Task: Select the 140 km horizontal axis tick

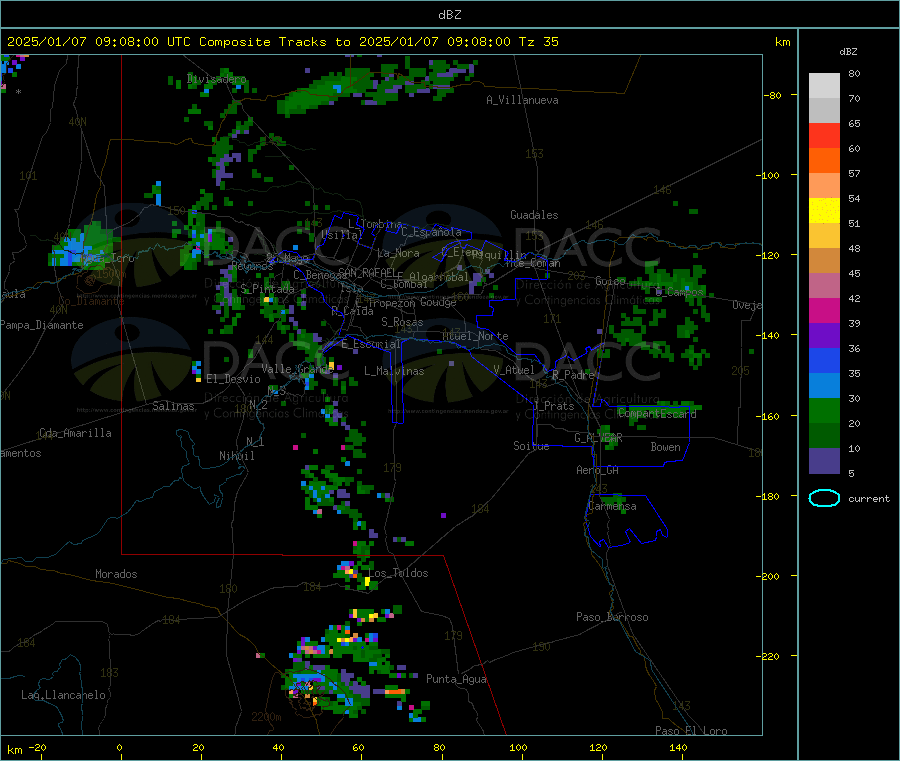Action: [678, 747]
